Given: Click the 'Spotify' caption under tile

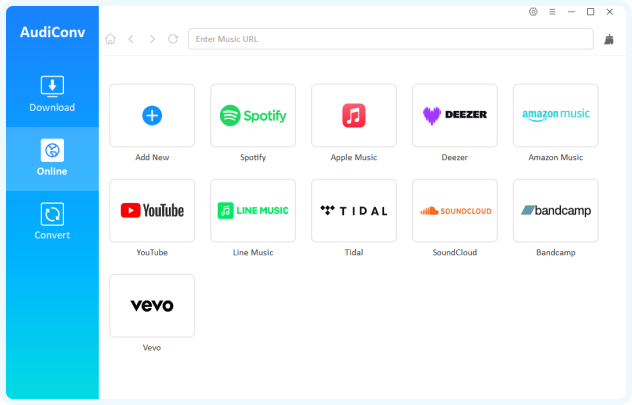Looking at the screenshot, I should click(253, 158).
